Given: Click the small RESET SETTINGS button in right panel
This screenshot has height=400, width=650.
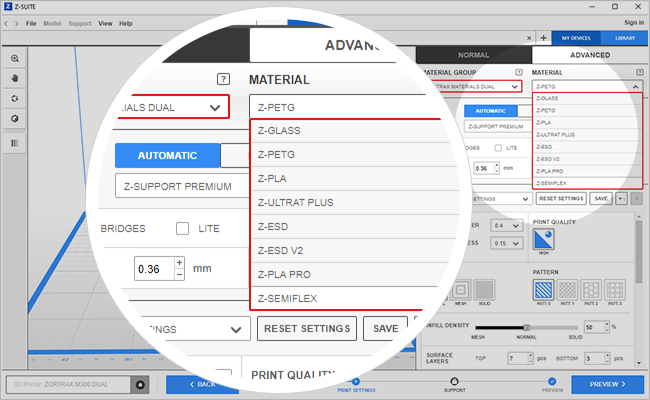Looking at the screenshot, I should tap(561, 199).
